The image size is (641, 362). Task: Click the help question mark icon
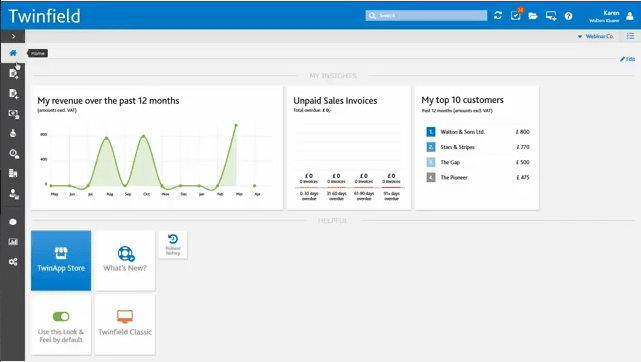(568, 16)
